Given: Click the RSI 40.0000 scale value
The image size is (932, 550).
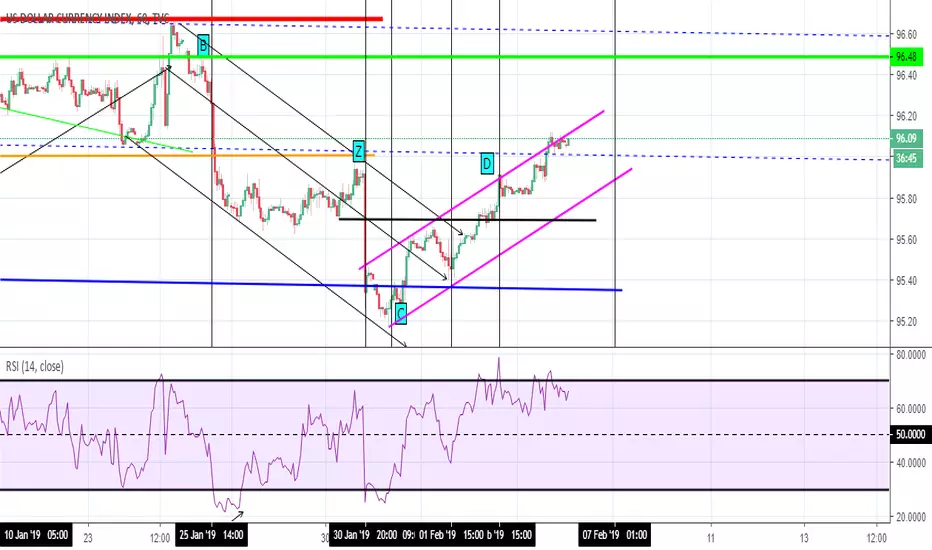Looking at the screenshot, I should click(x=911, y=463).
